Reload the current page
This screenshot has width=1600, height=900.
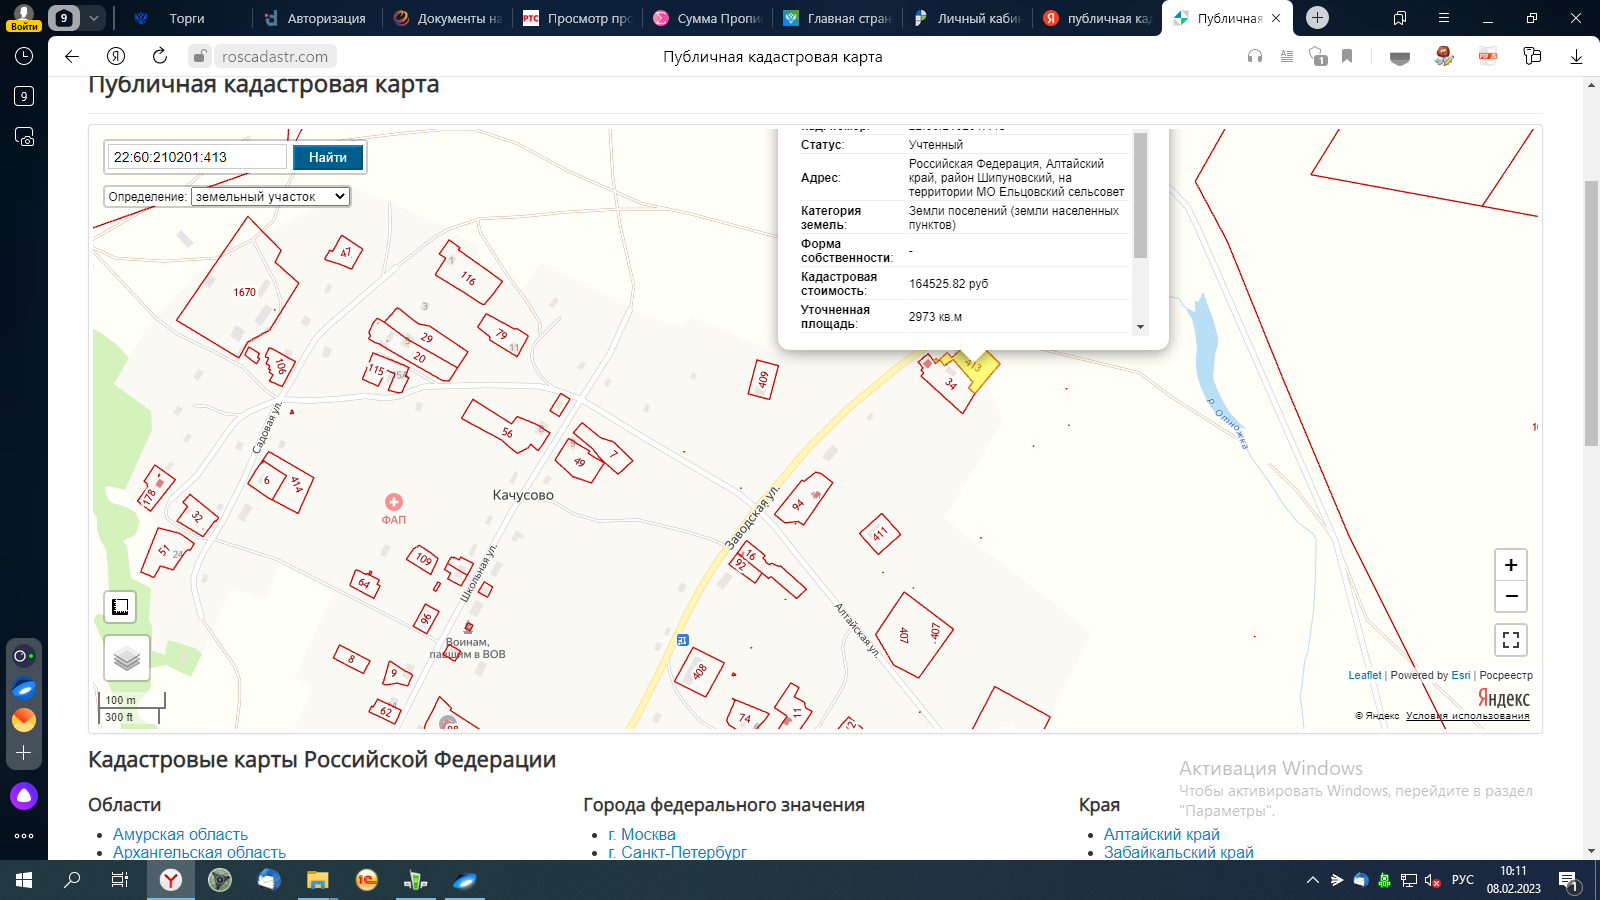pos(160,56)
